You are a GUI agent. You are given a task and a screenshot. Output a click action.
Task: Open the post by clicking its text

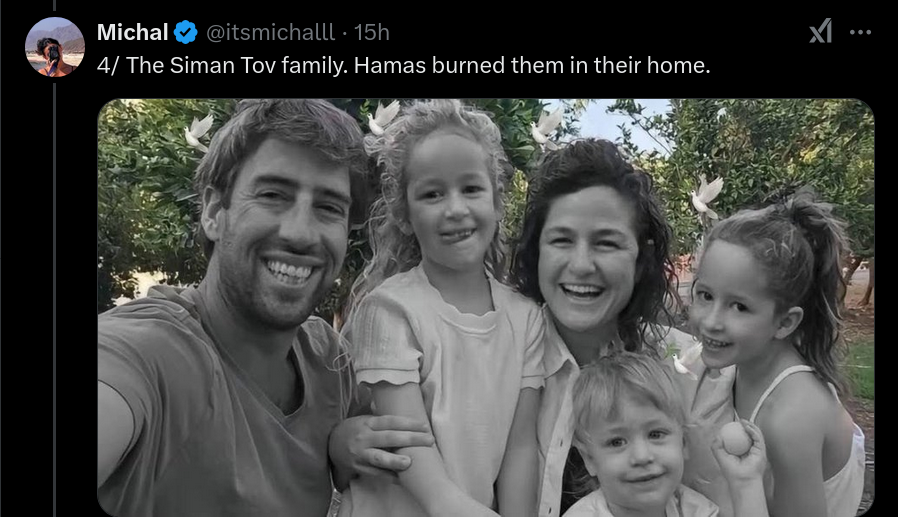click(x=403, y=65)
